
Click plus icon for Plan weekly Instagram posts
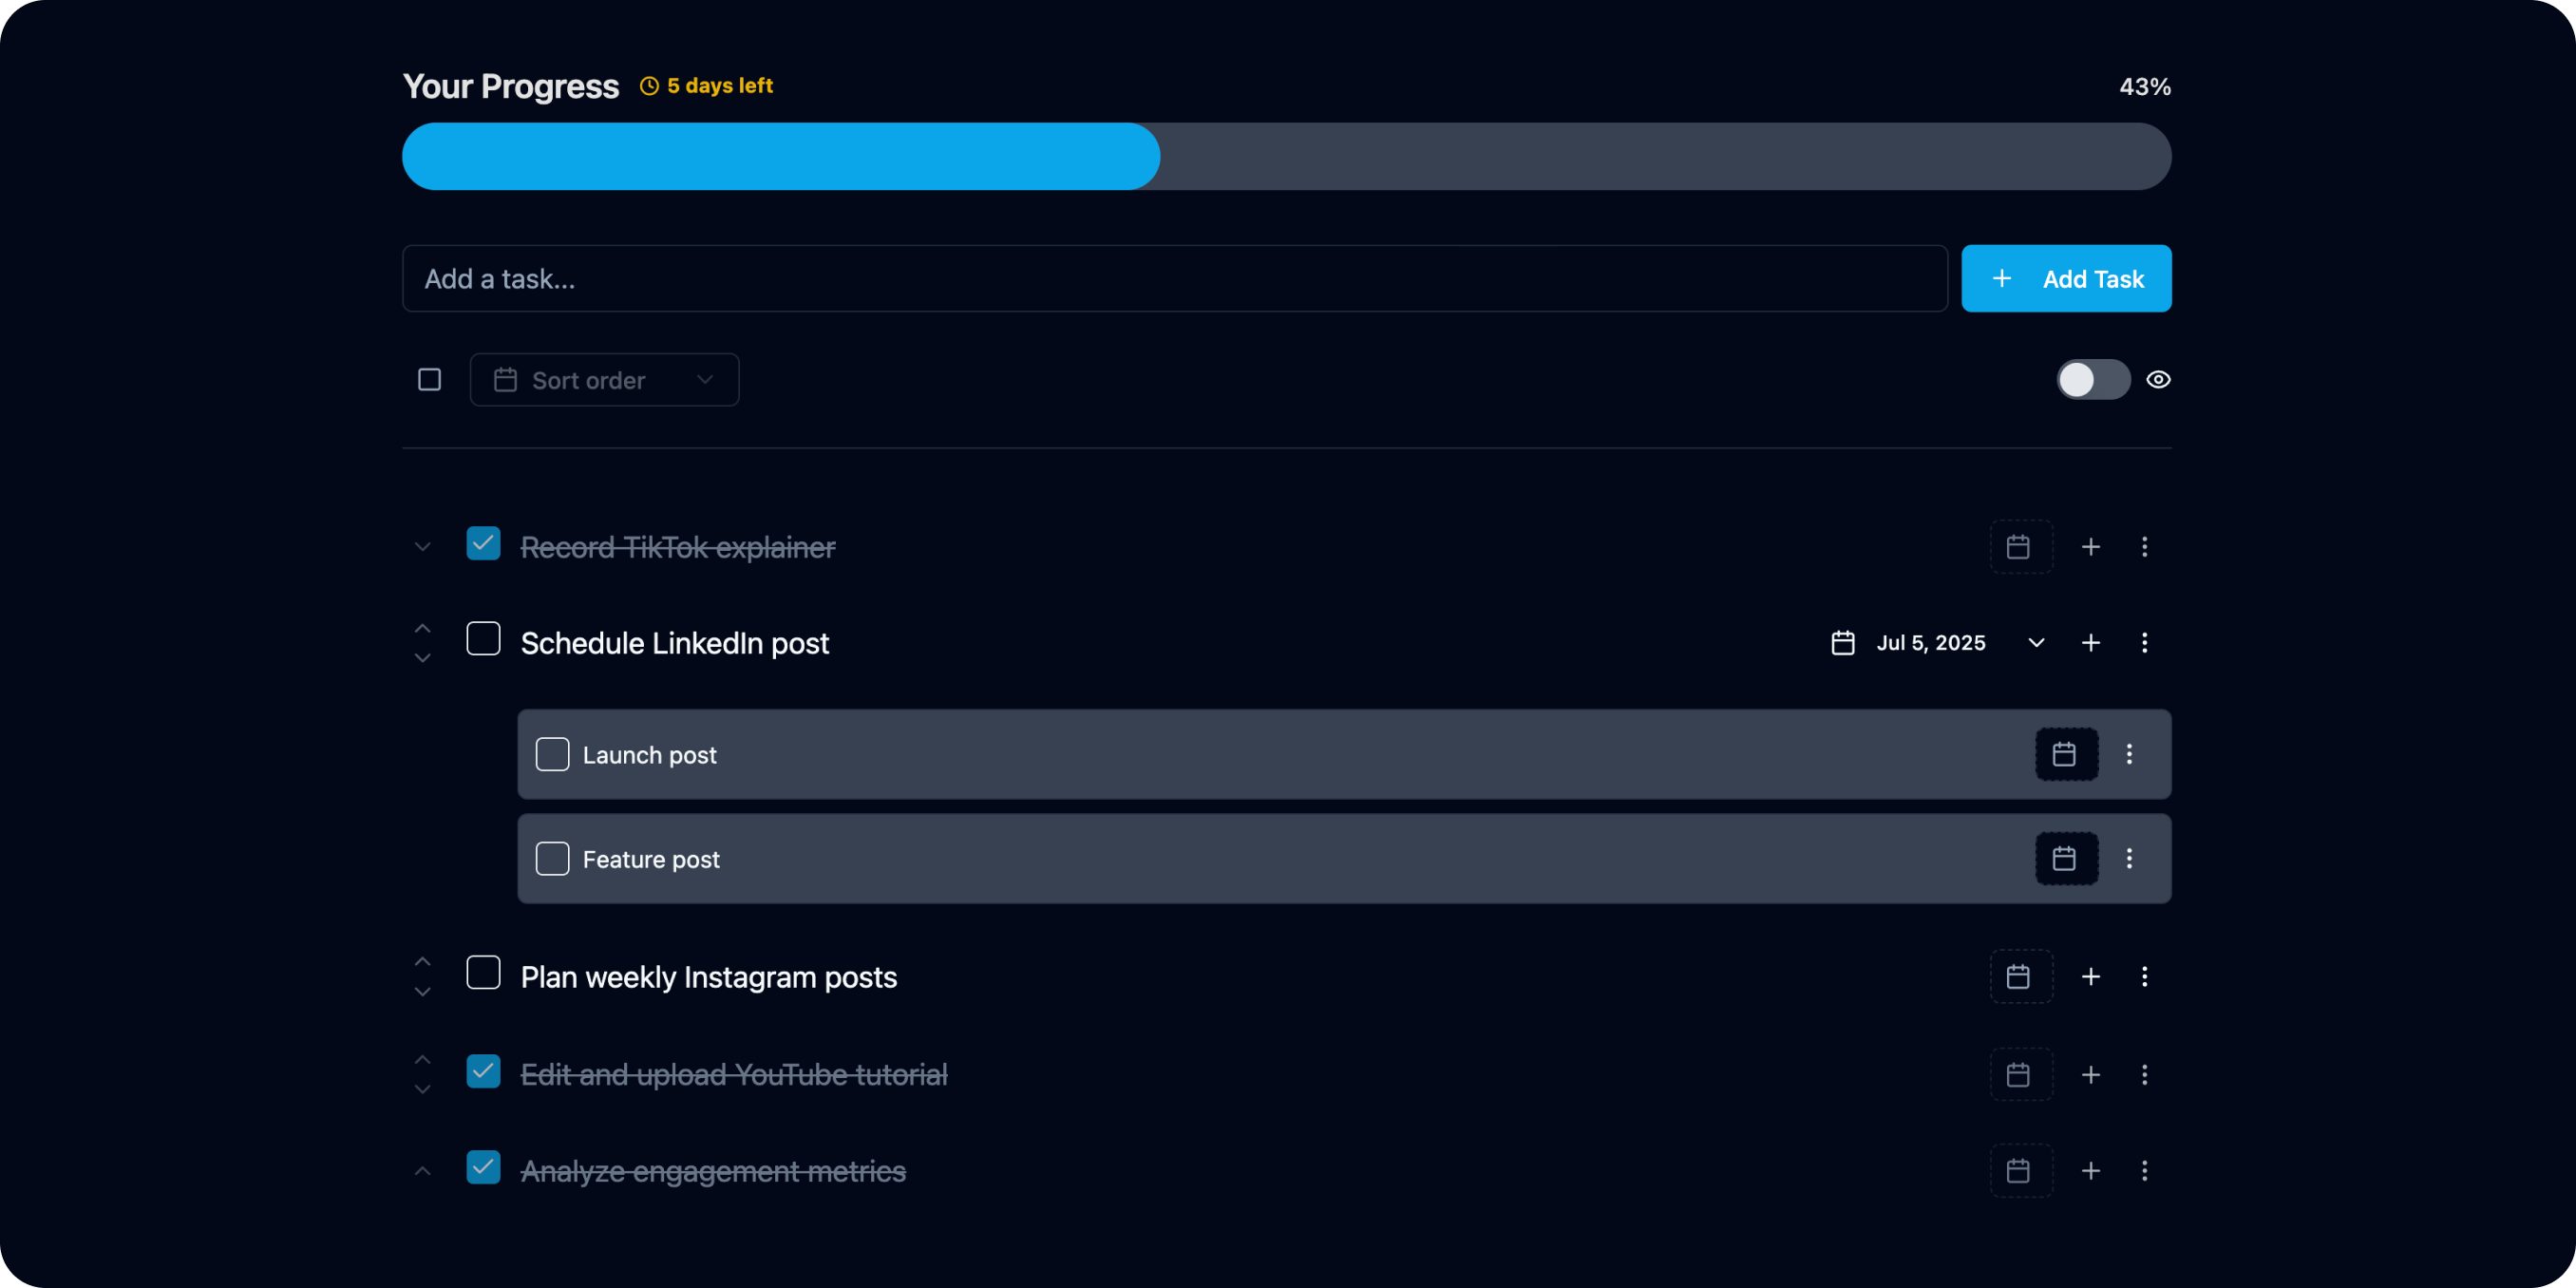[2090, 977]
